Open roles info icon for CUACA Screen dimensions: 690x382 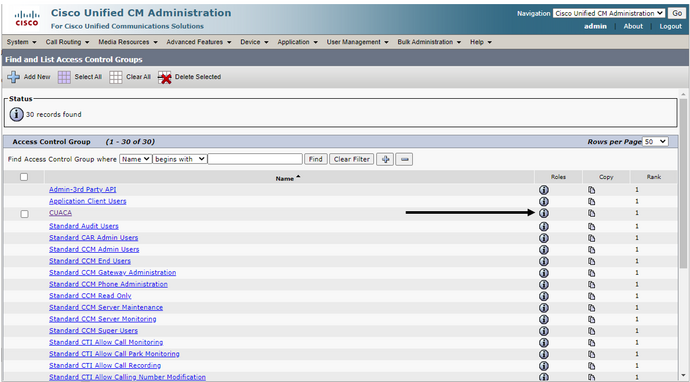pyautogui.click(x=544, y=213)
